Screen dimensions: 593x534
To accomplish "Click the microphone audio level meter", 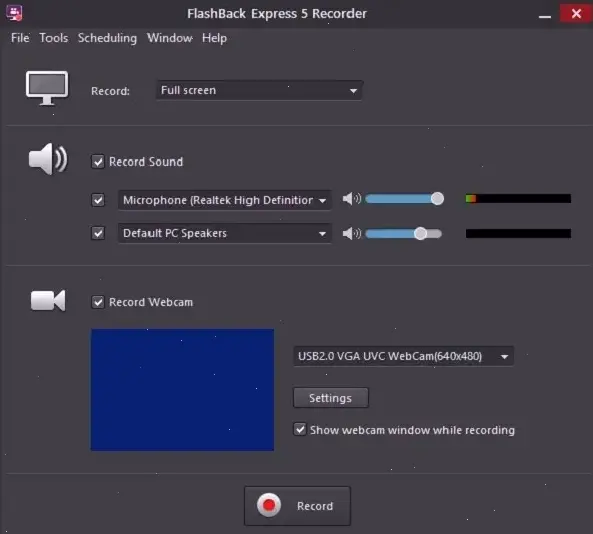I will 518,199.
